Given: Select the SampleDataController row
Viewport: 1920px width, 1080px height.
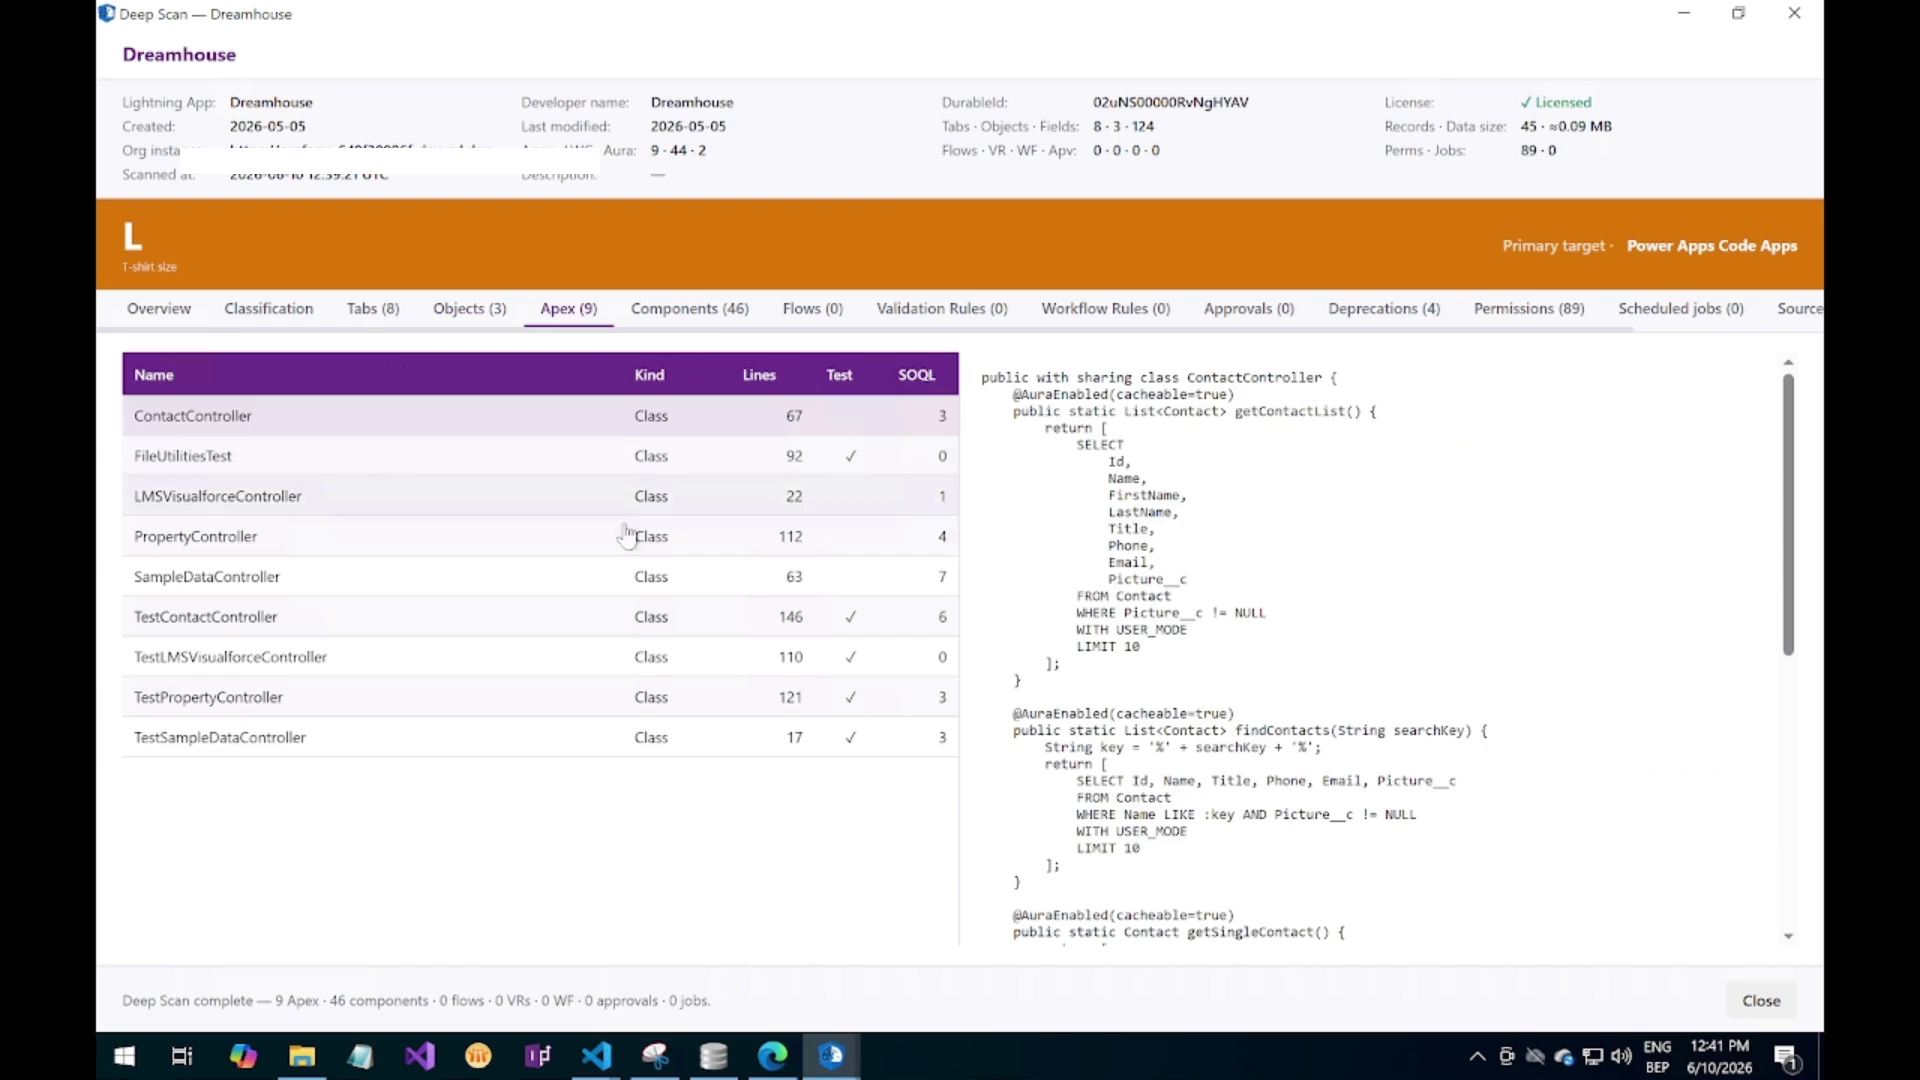Looking at the screenshot, I should click(540, 577).
